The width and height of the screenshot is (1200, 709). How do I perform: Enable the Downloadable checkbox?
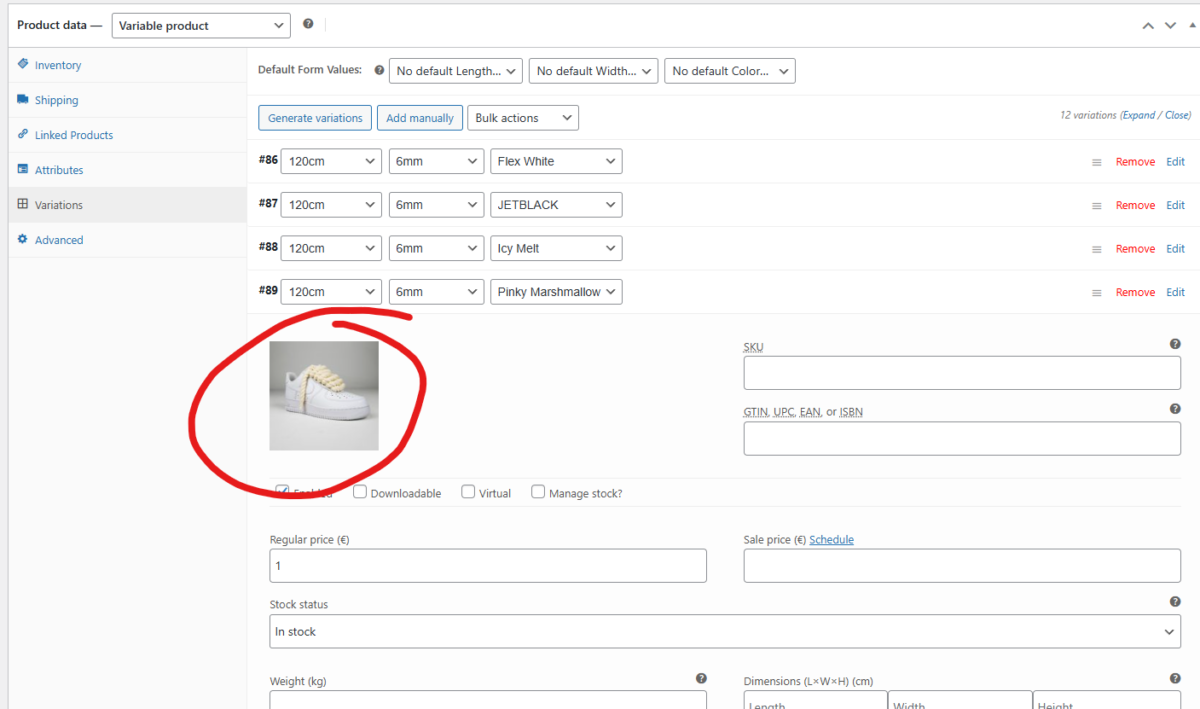pyautogui.click(x=360, y=492)
